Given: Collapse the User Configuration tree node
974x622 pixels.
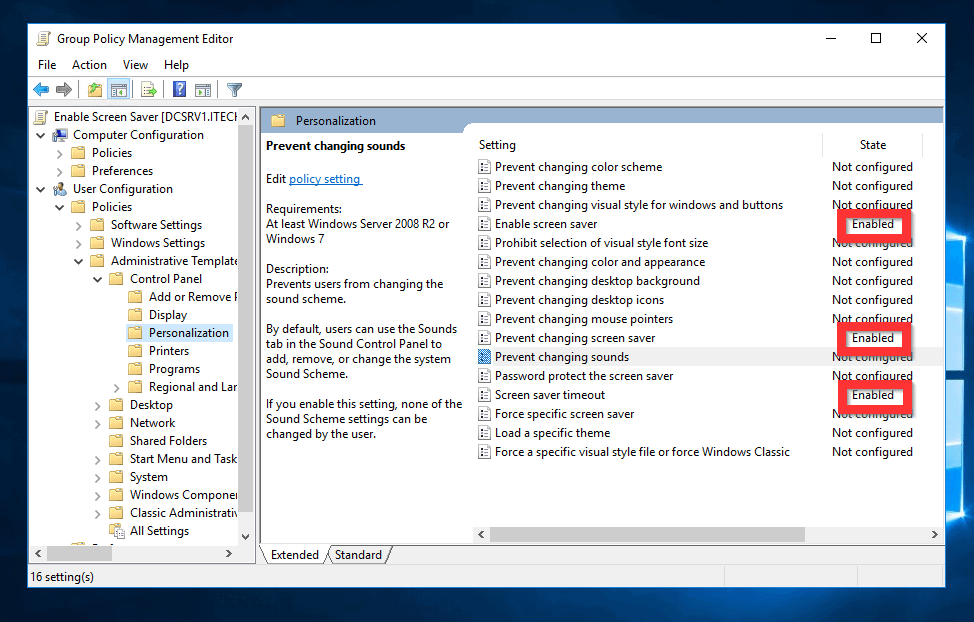Looking at the screenshot, I should [41, 188].
